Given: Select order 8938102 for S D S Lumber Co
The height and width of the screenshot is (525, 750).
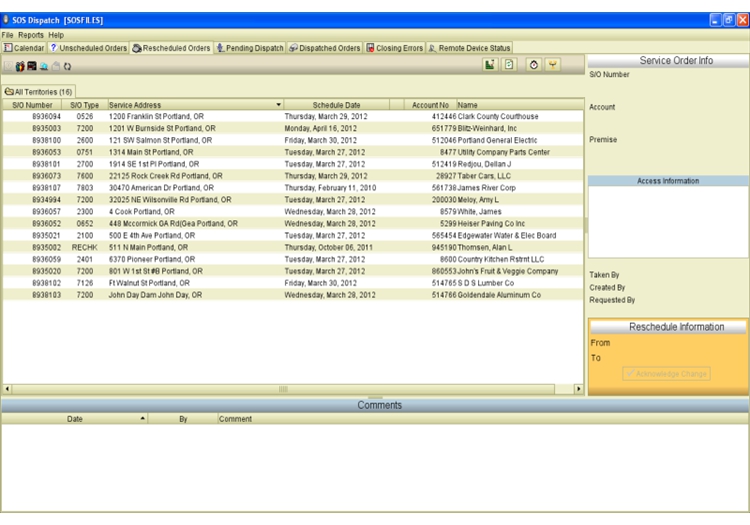Looking at the screenshot, I should point(293,283).
